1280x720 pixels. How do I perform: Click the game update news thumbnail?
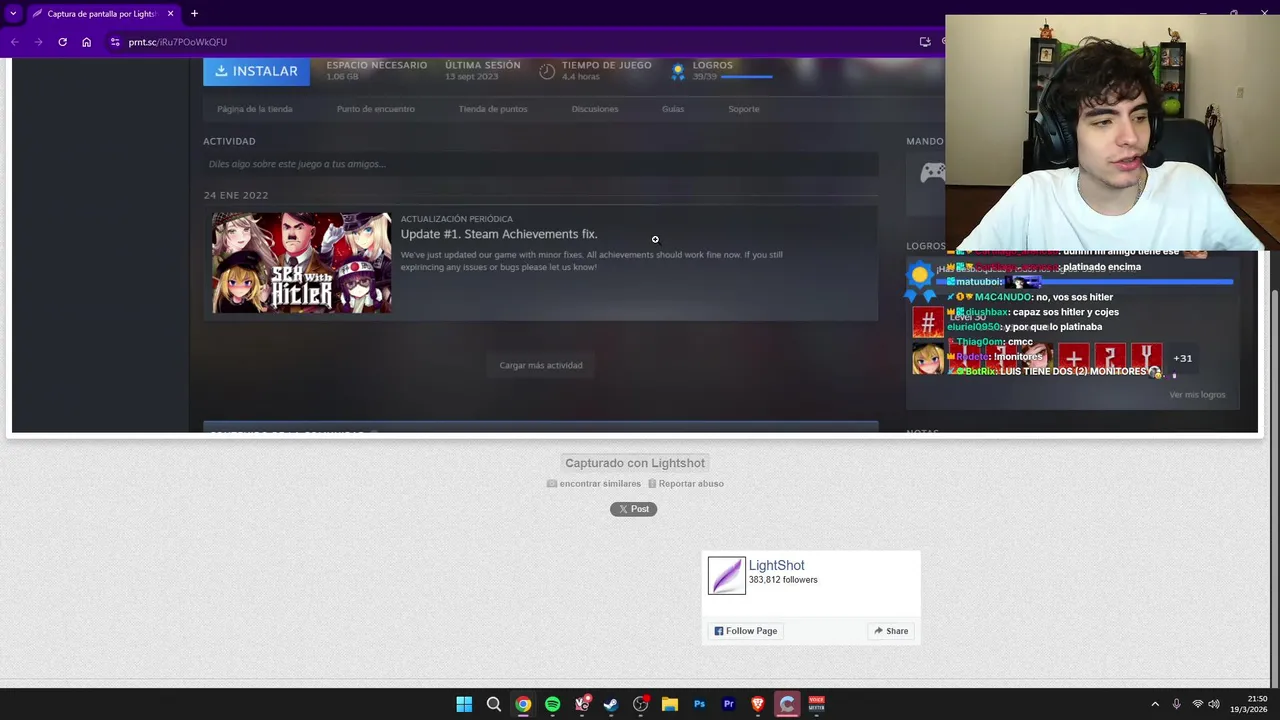click(x=301, y=263)
